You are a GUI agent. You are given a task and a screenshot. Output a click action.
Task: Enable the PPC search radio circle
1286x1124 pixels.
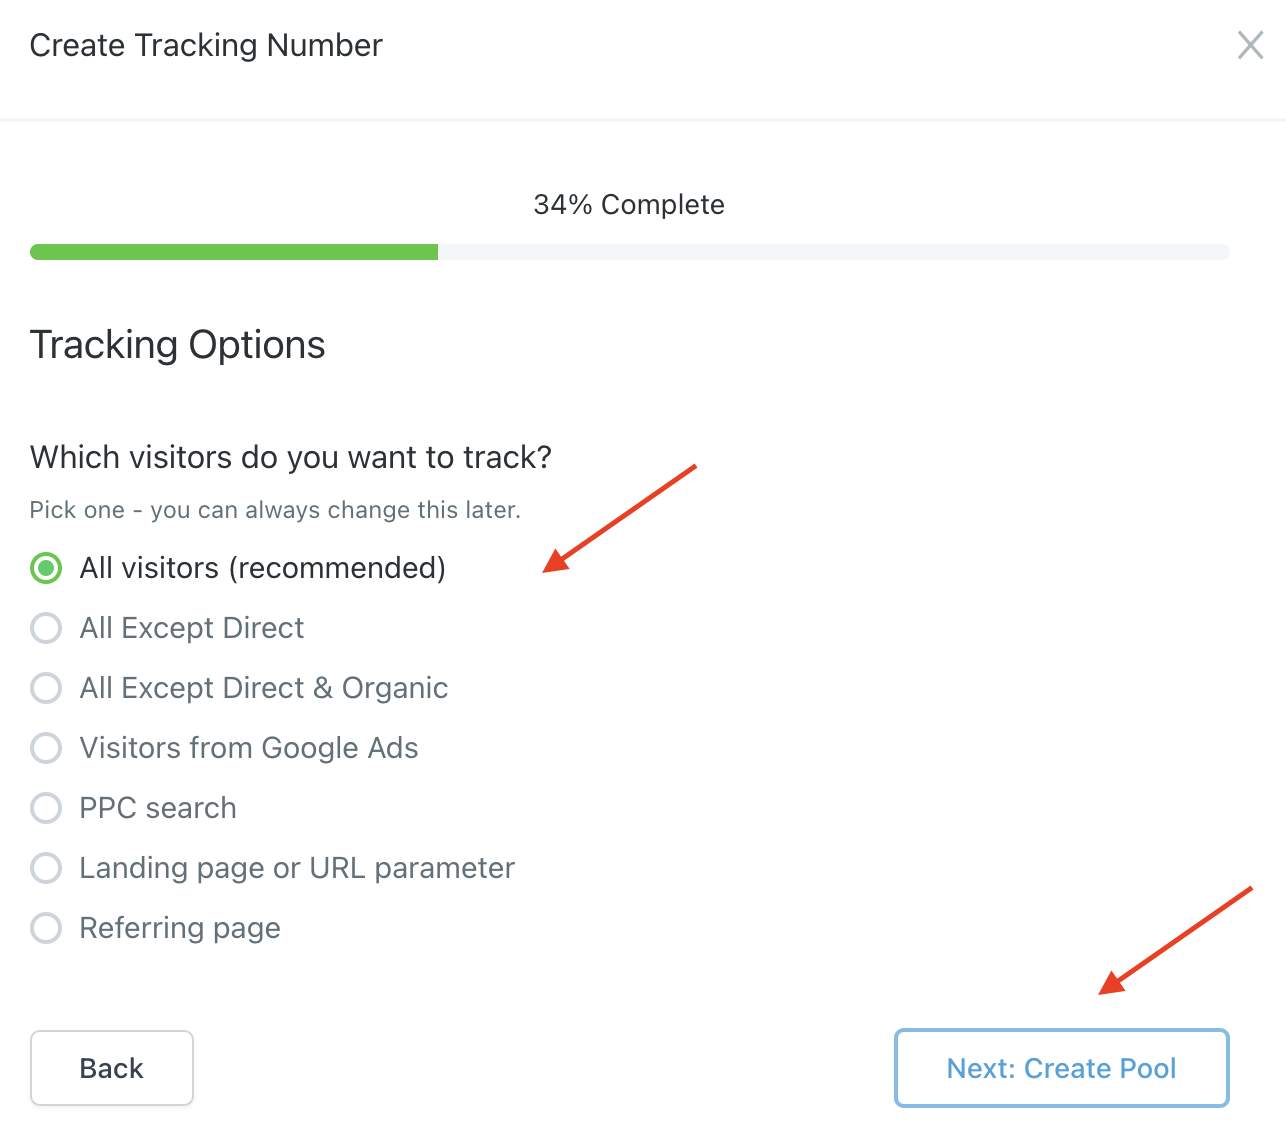(x=46, y=808)
